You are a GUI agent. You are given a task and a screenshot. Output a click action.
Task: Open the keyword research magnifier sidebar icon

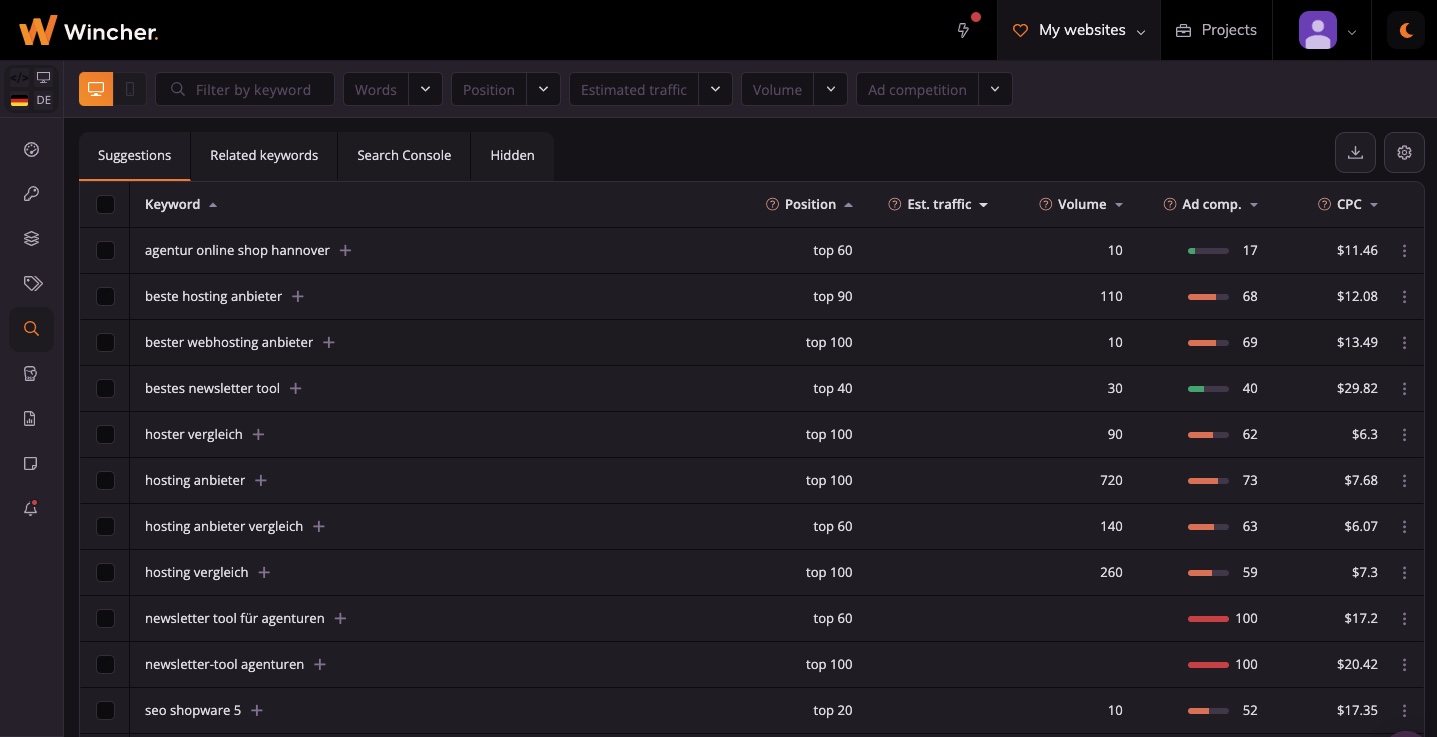31,328
